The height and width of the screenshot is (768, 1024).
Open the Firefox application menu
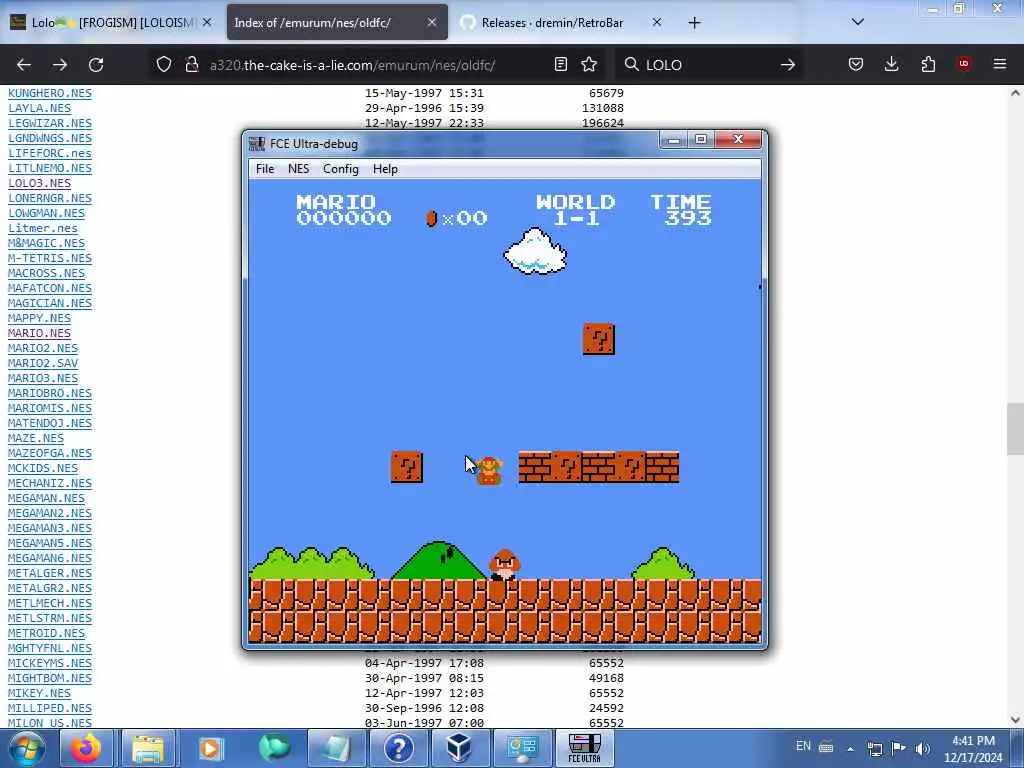pyautogui.click(x=1000, y=64)
